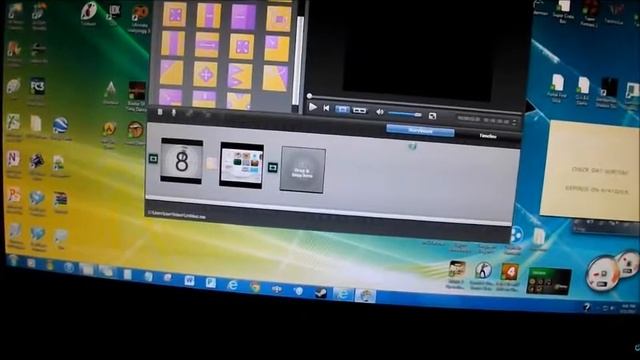Select the second storyboard clip thumbnail
Viewport: 640px width, 360px height.
pyautogui.click(x=241, y=165)
